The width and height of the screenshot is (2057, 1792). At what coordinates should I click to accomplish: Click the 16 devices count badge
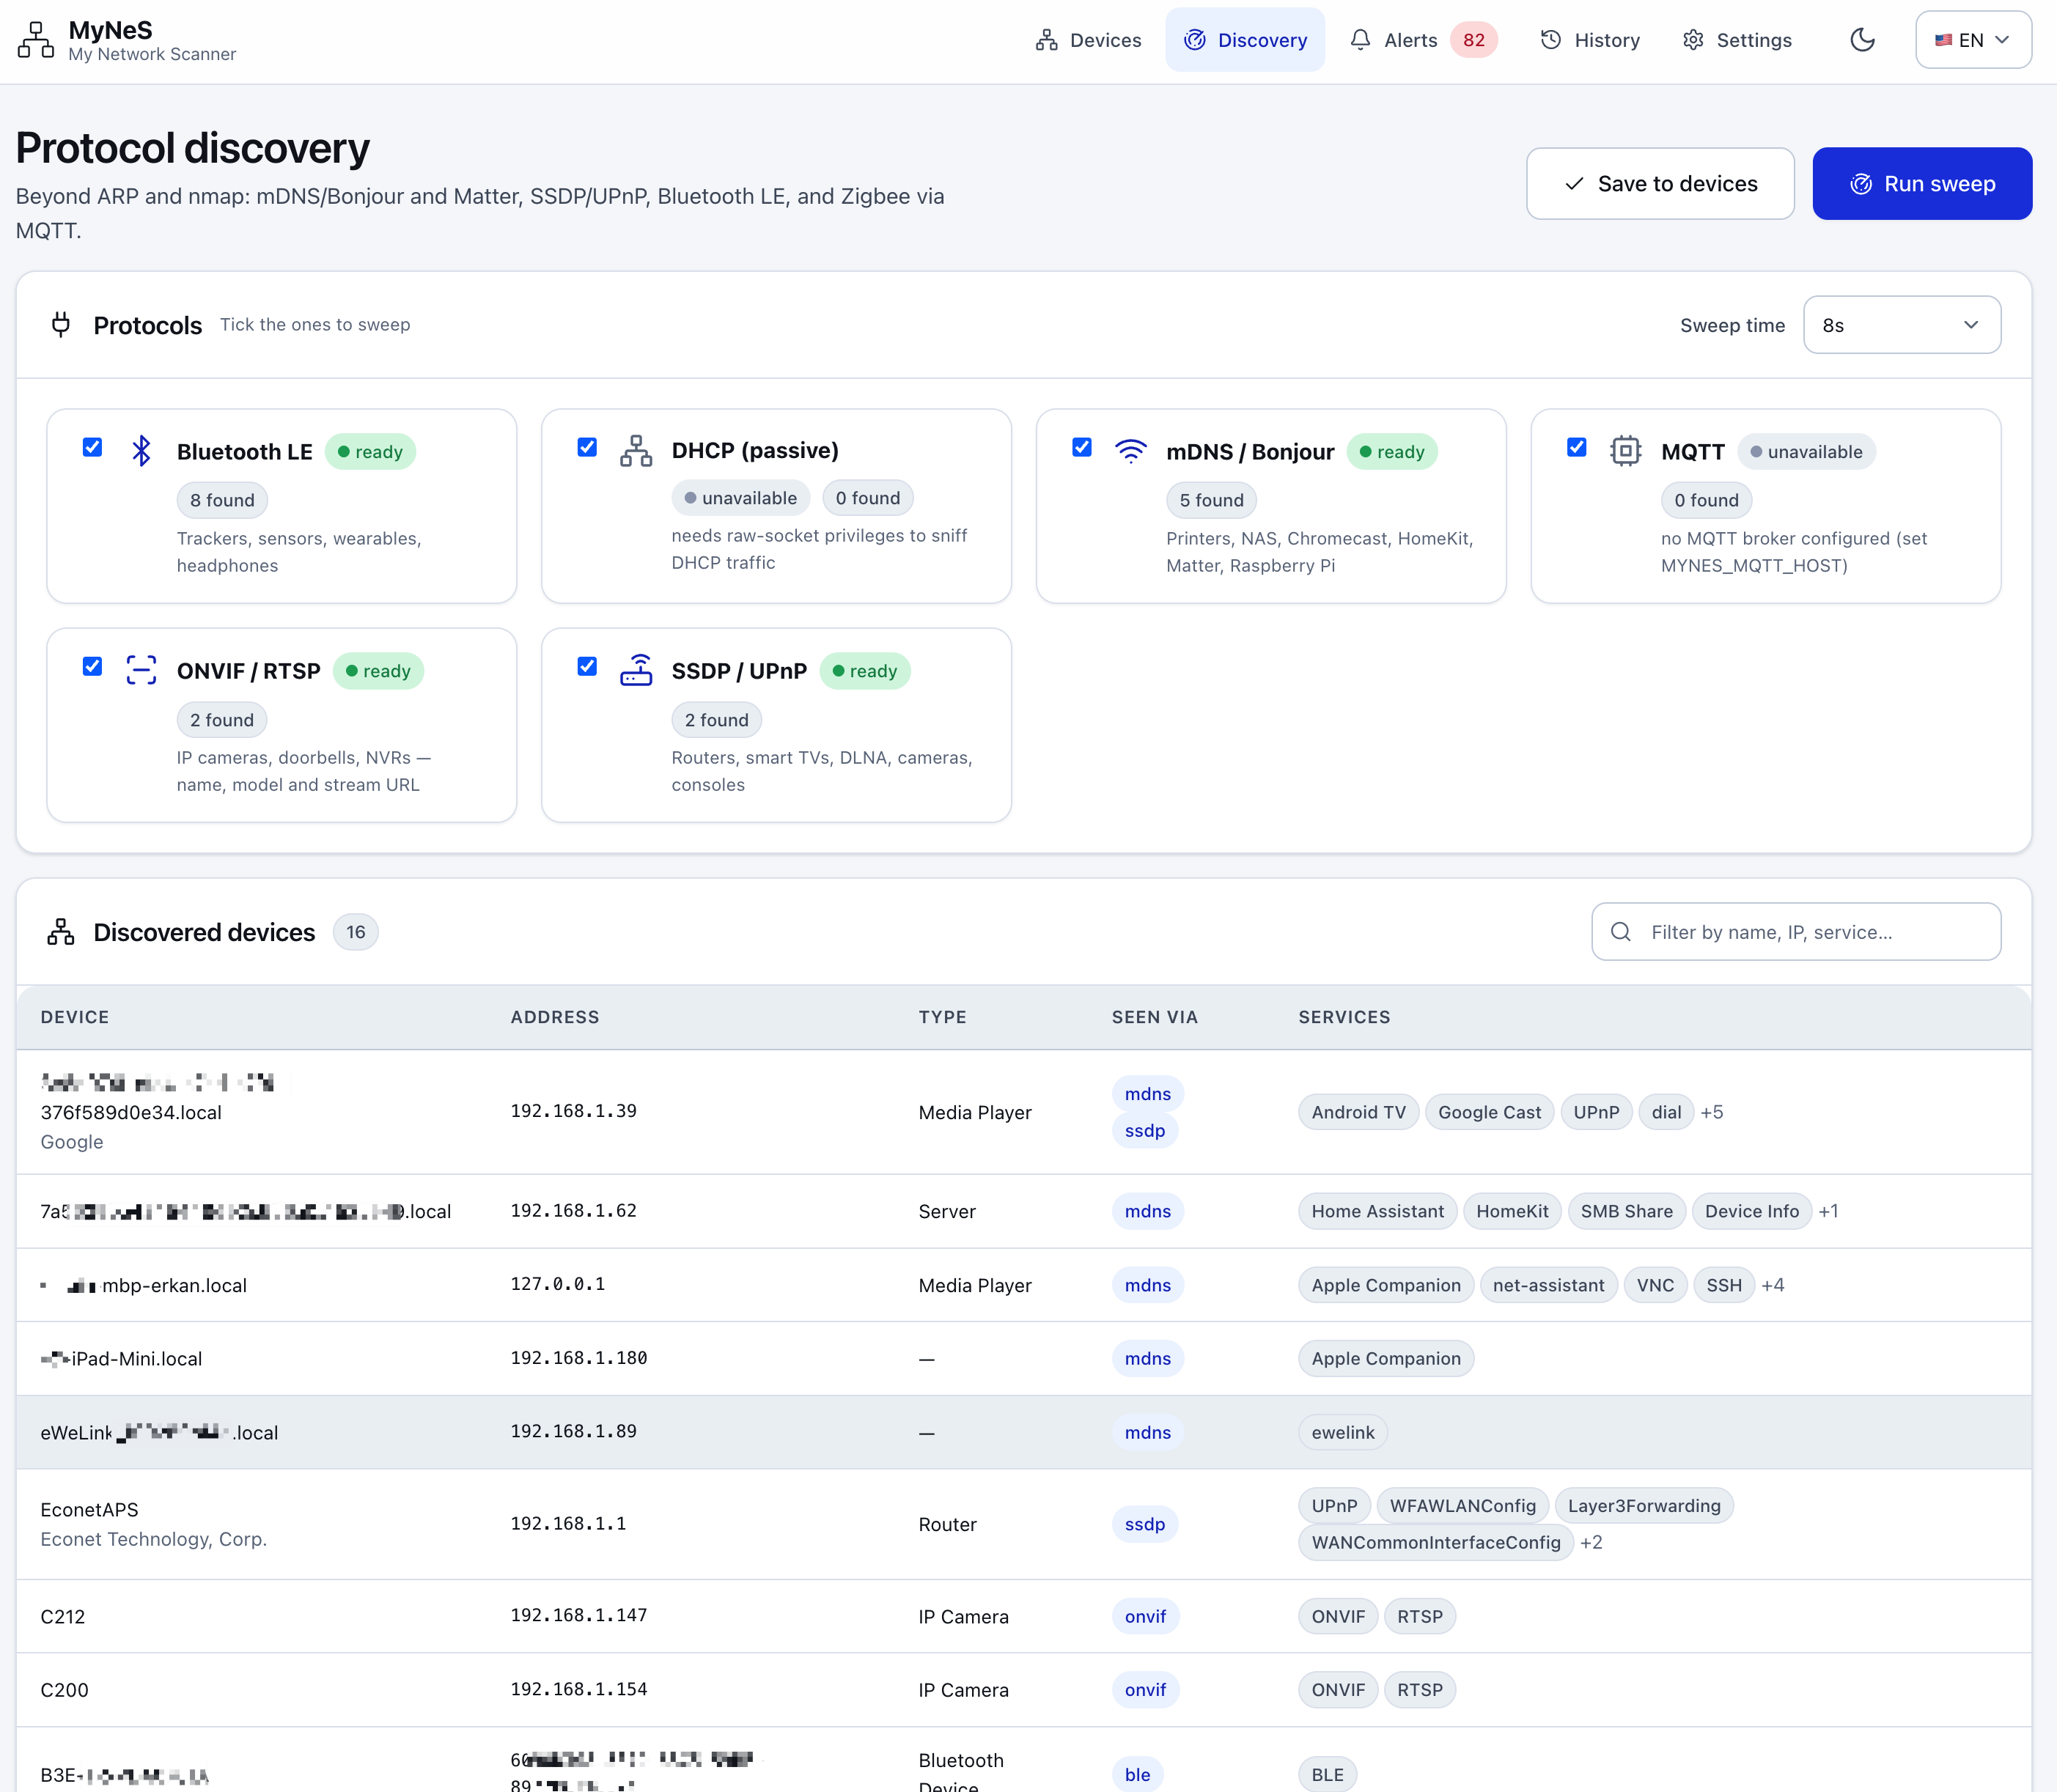[x=356, y=932]
